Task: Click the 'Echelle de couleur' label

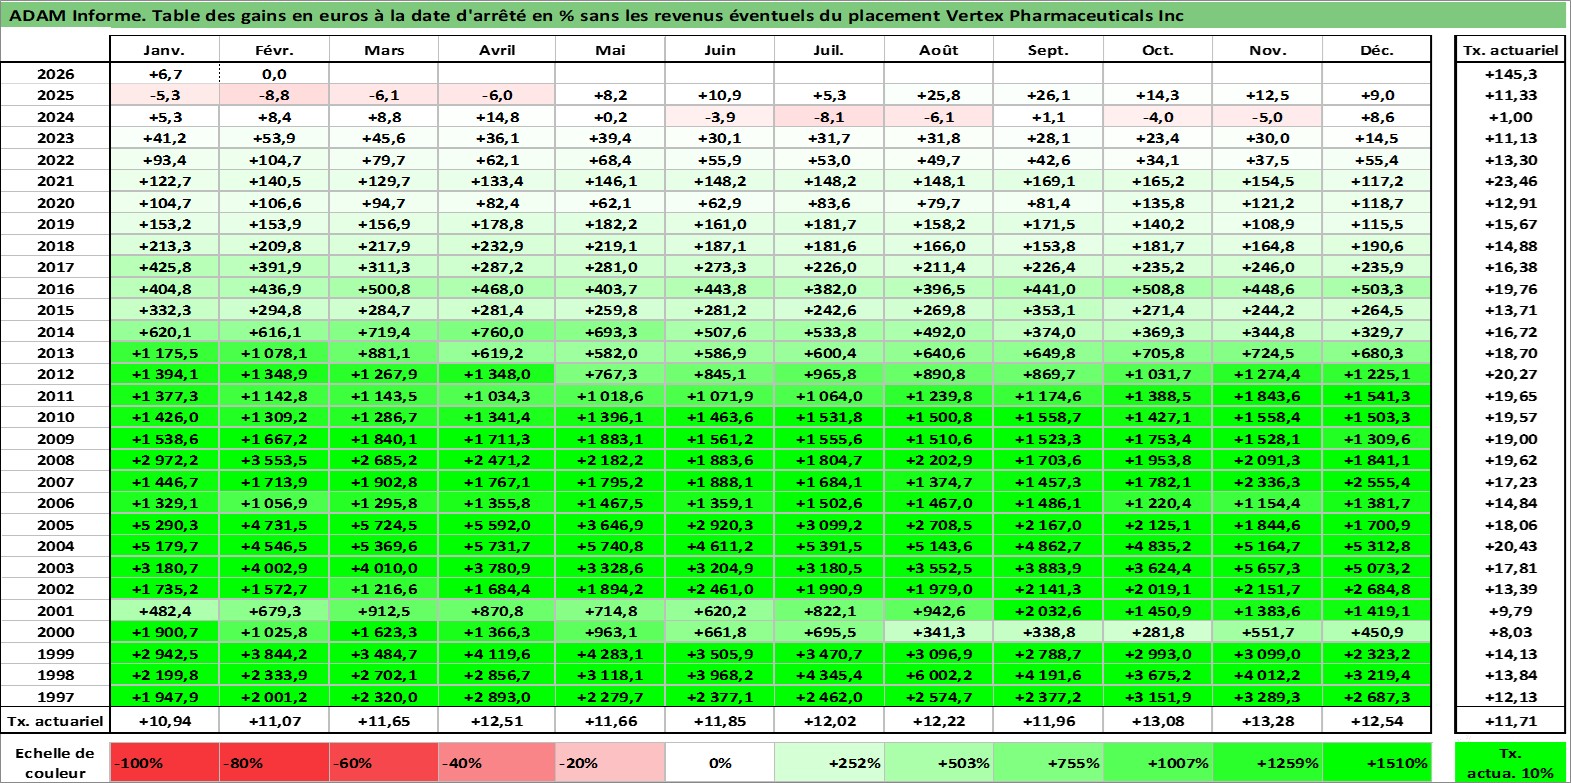Action: pos(55,763)
